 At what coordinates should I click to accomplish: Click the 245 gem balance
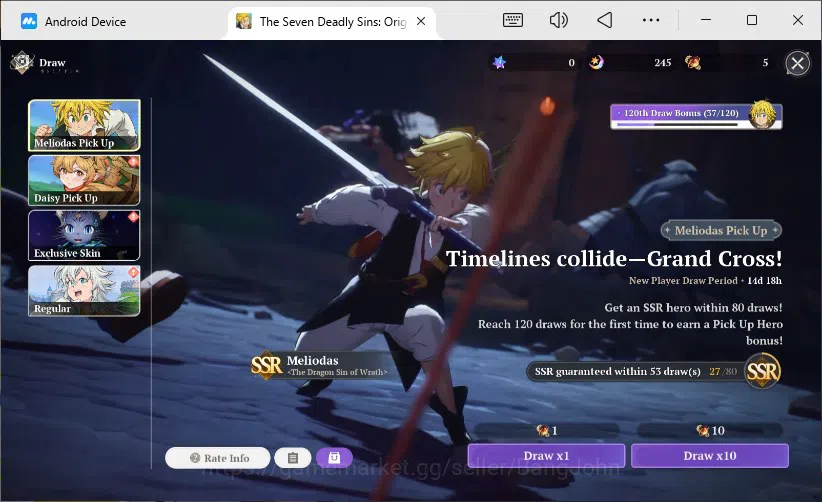coord(663,63)
